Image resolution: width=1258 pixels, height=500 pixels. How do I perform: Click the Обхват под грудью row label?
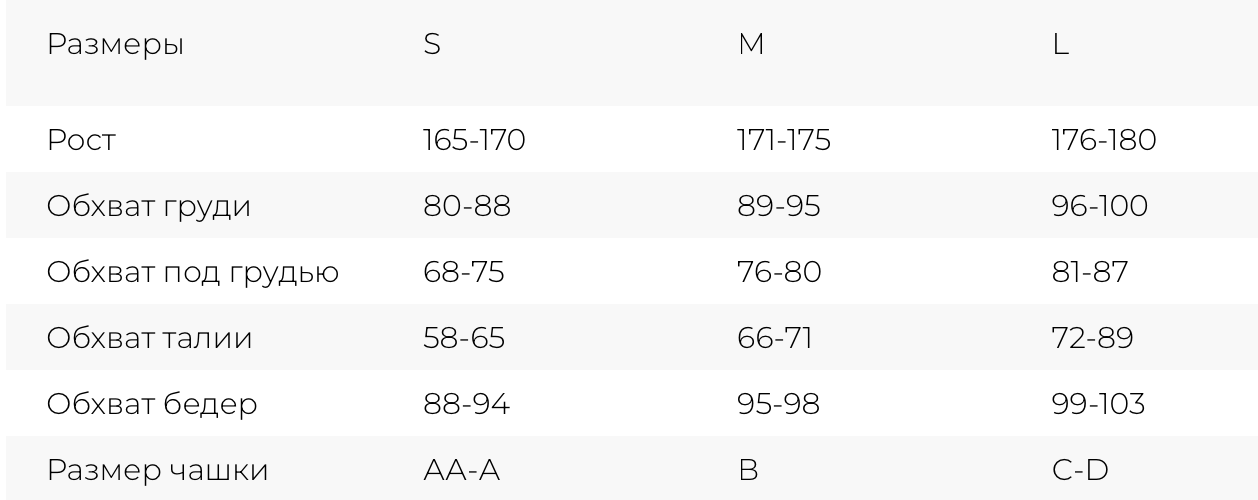(x=194, y=274)
